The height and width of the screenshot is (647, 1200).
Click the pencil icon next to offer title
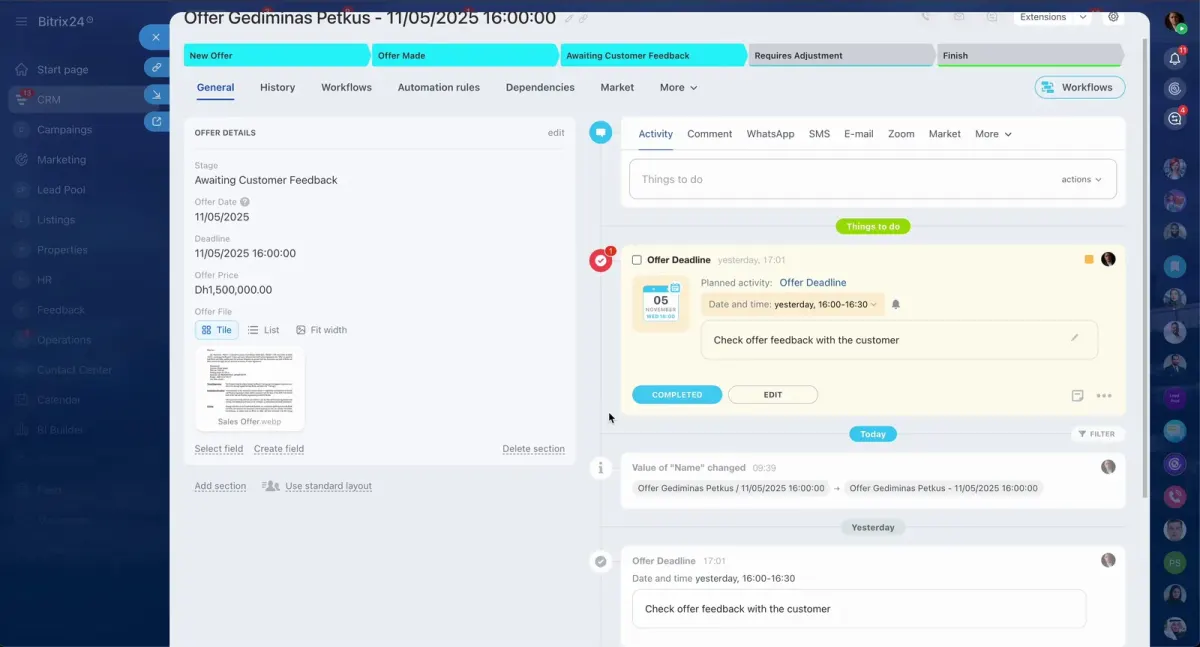point(569,18)
